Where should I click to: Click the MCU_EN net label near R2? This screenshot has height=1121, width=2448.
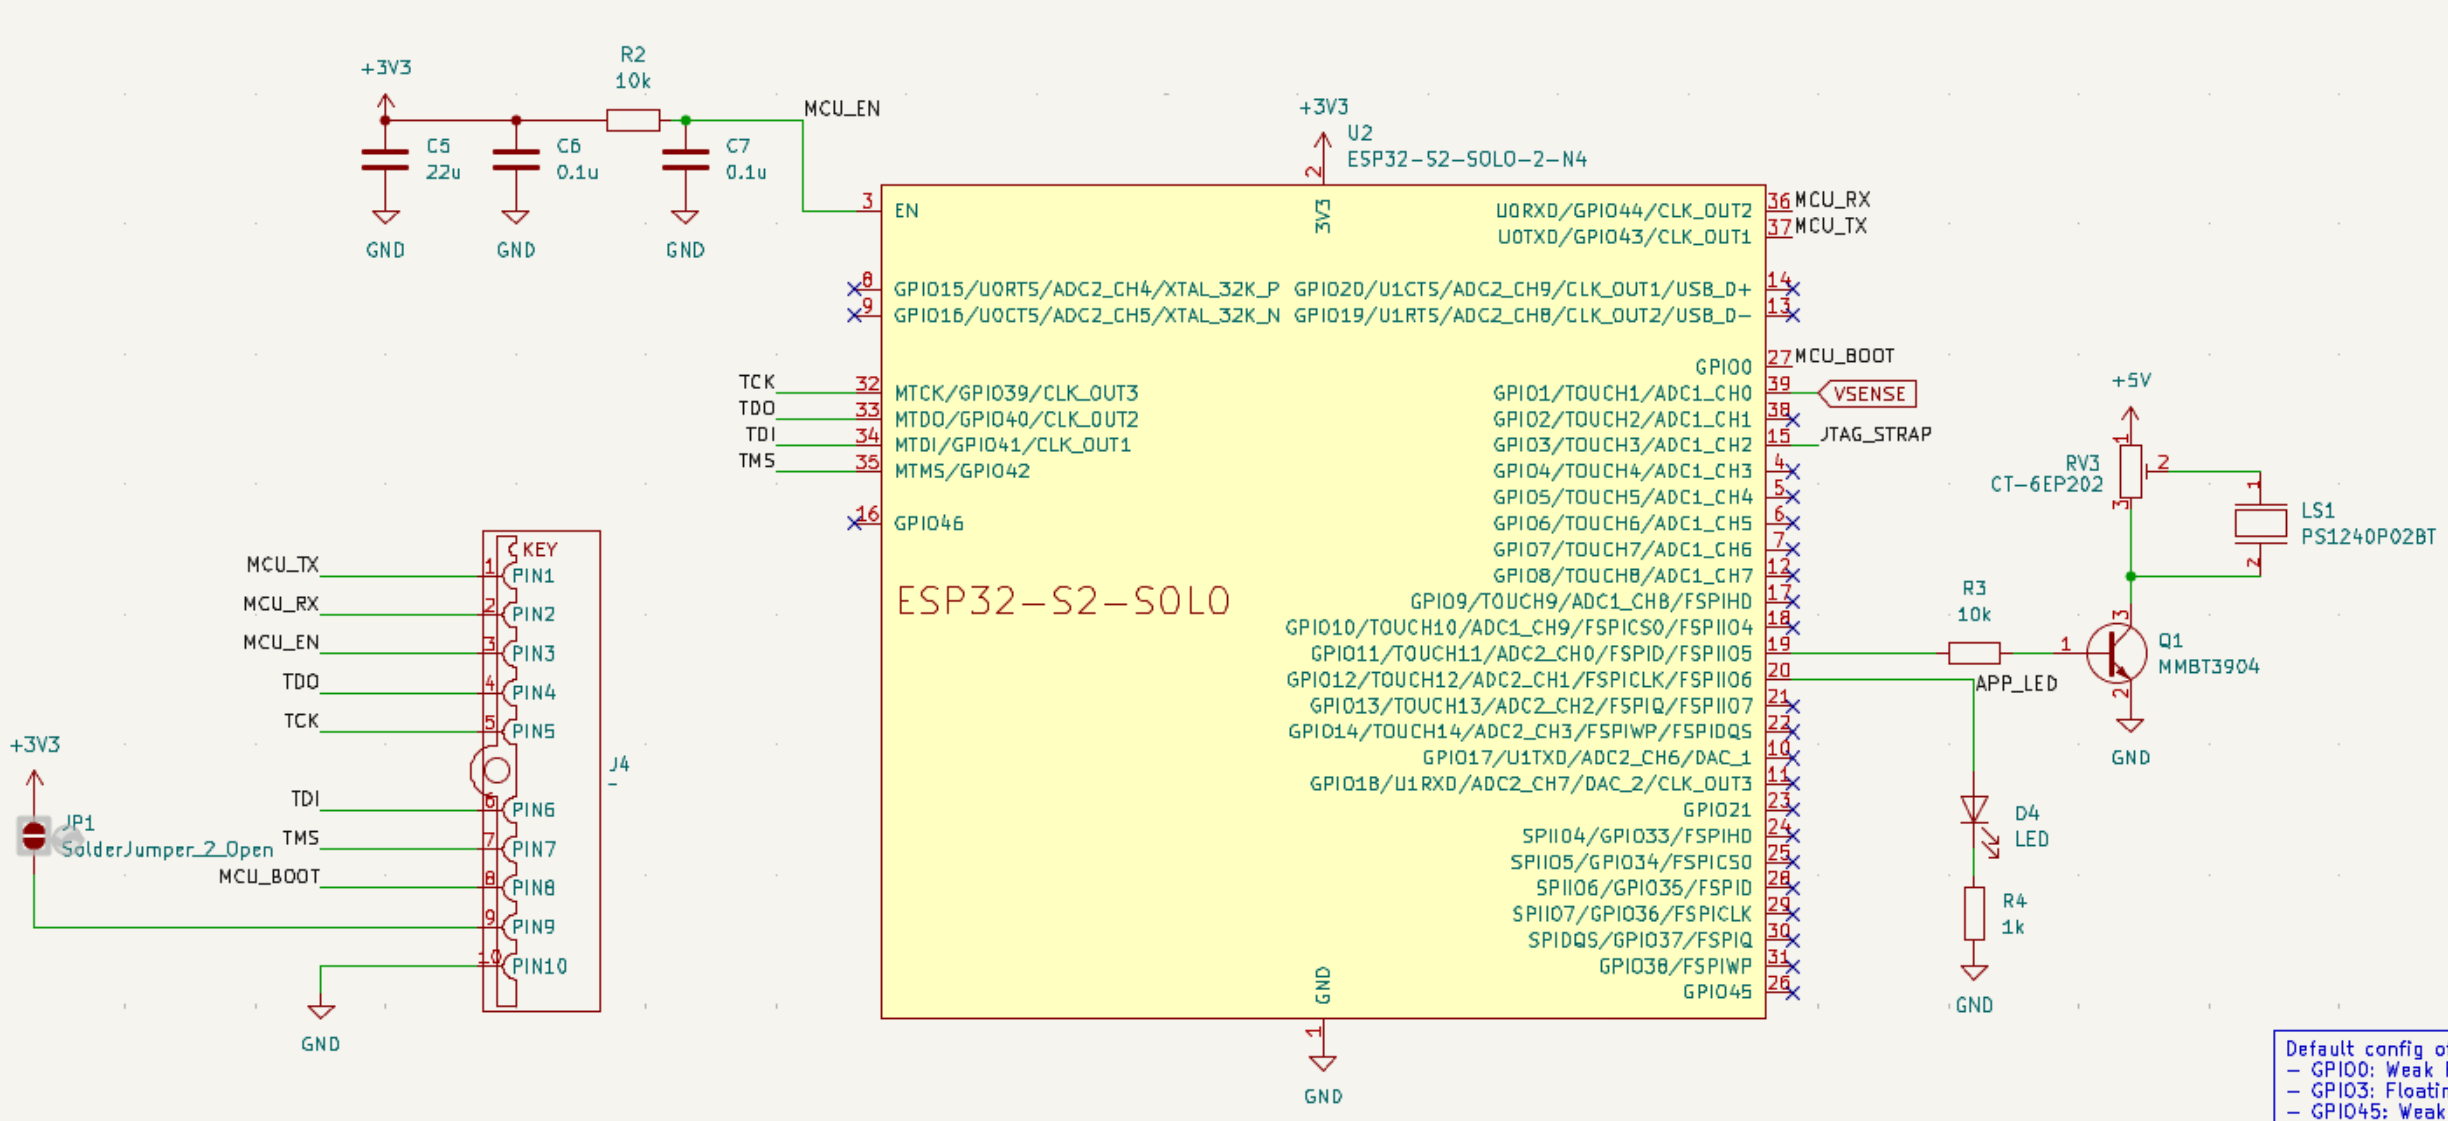pyautogui.click(x=842, y=108)
